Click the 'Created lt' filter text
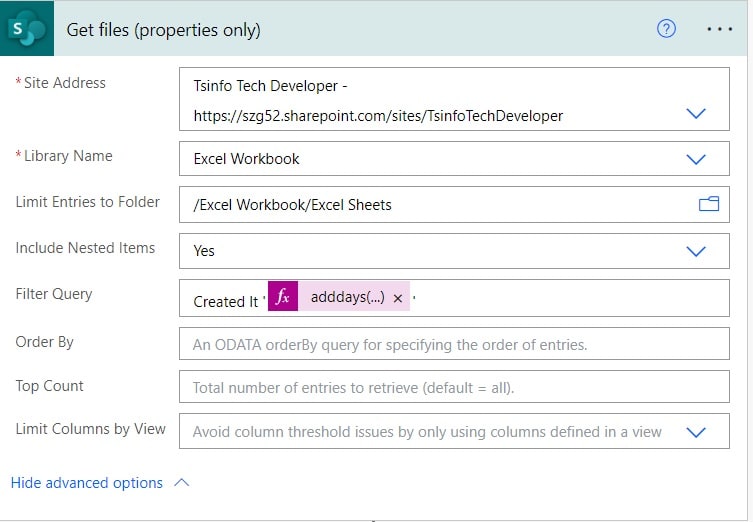The height and width of the screenshot is (522, 753). 226,302
